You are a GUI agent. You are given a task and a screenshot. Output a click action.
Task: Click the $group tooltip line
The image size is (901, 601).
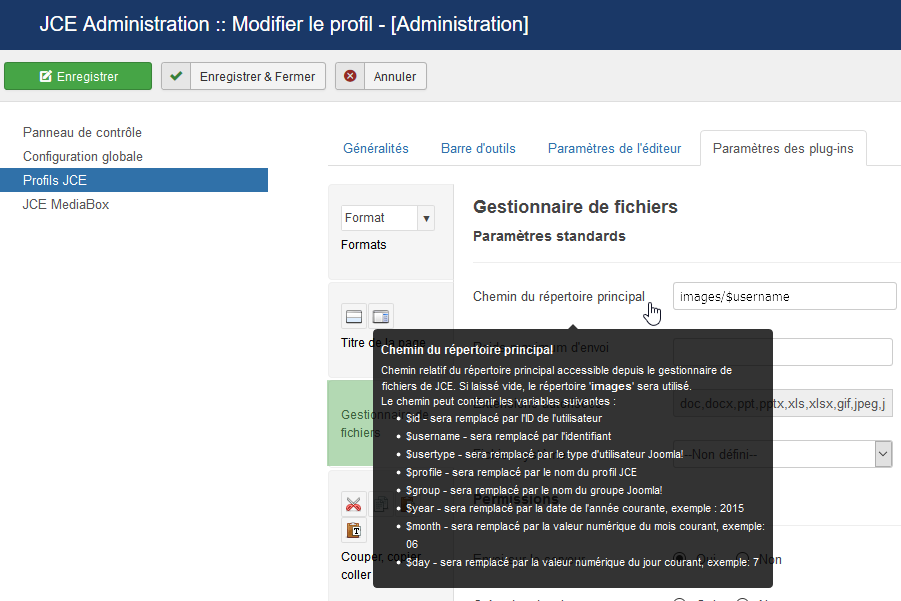pyautogui.click(x=534, y=491)
